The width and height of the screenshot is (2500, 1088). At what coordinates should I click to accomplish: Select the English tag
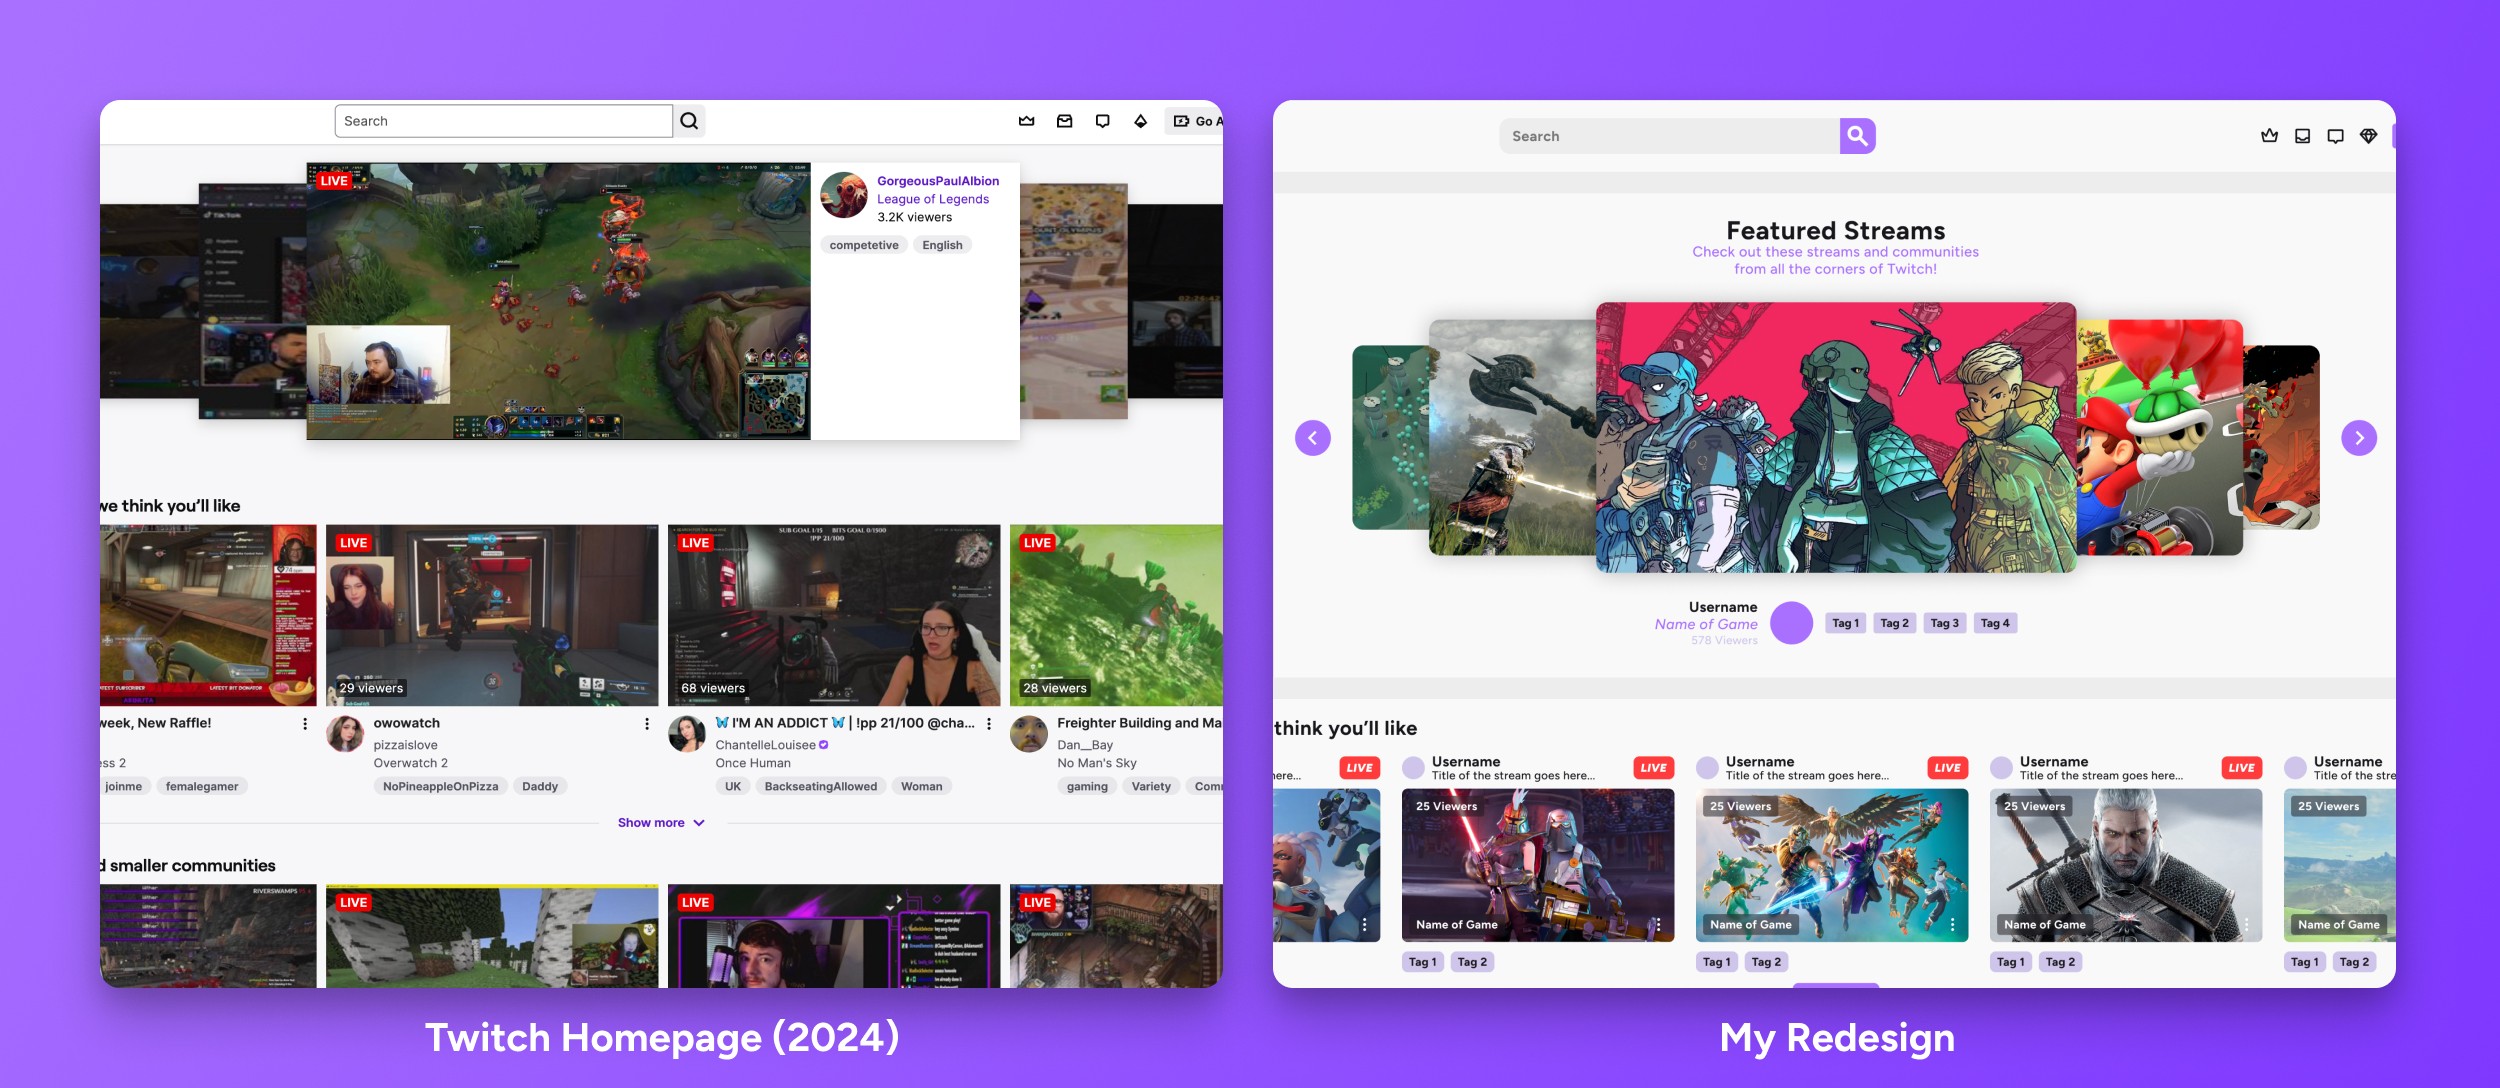pos(942,245)
